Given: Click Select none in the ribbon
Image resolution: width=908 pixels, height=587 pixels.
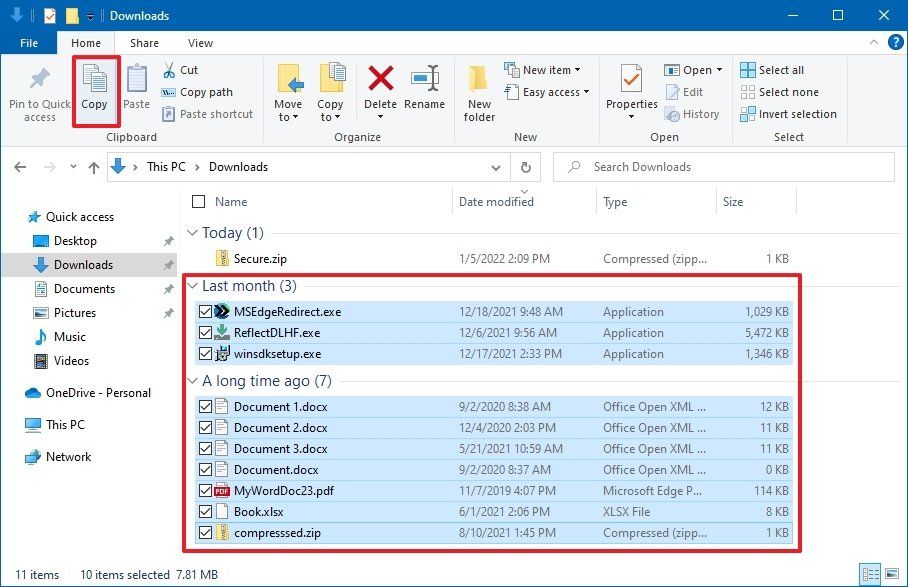Looking at the screenshot, I should [x=780, y=91].
